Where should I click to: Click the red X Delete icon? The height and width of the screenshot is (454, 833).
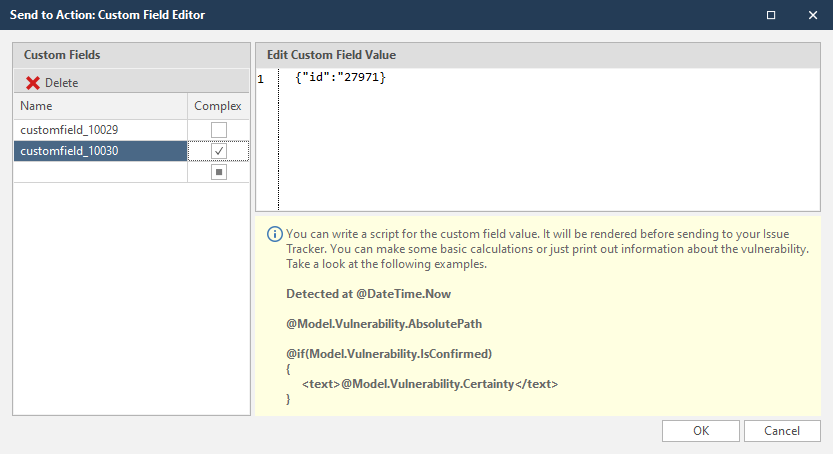pyautogui.click(x=33, y=83)
